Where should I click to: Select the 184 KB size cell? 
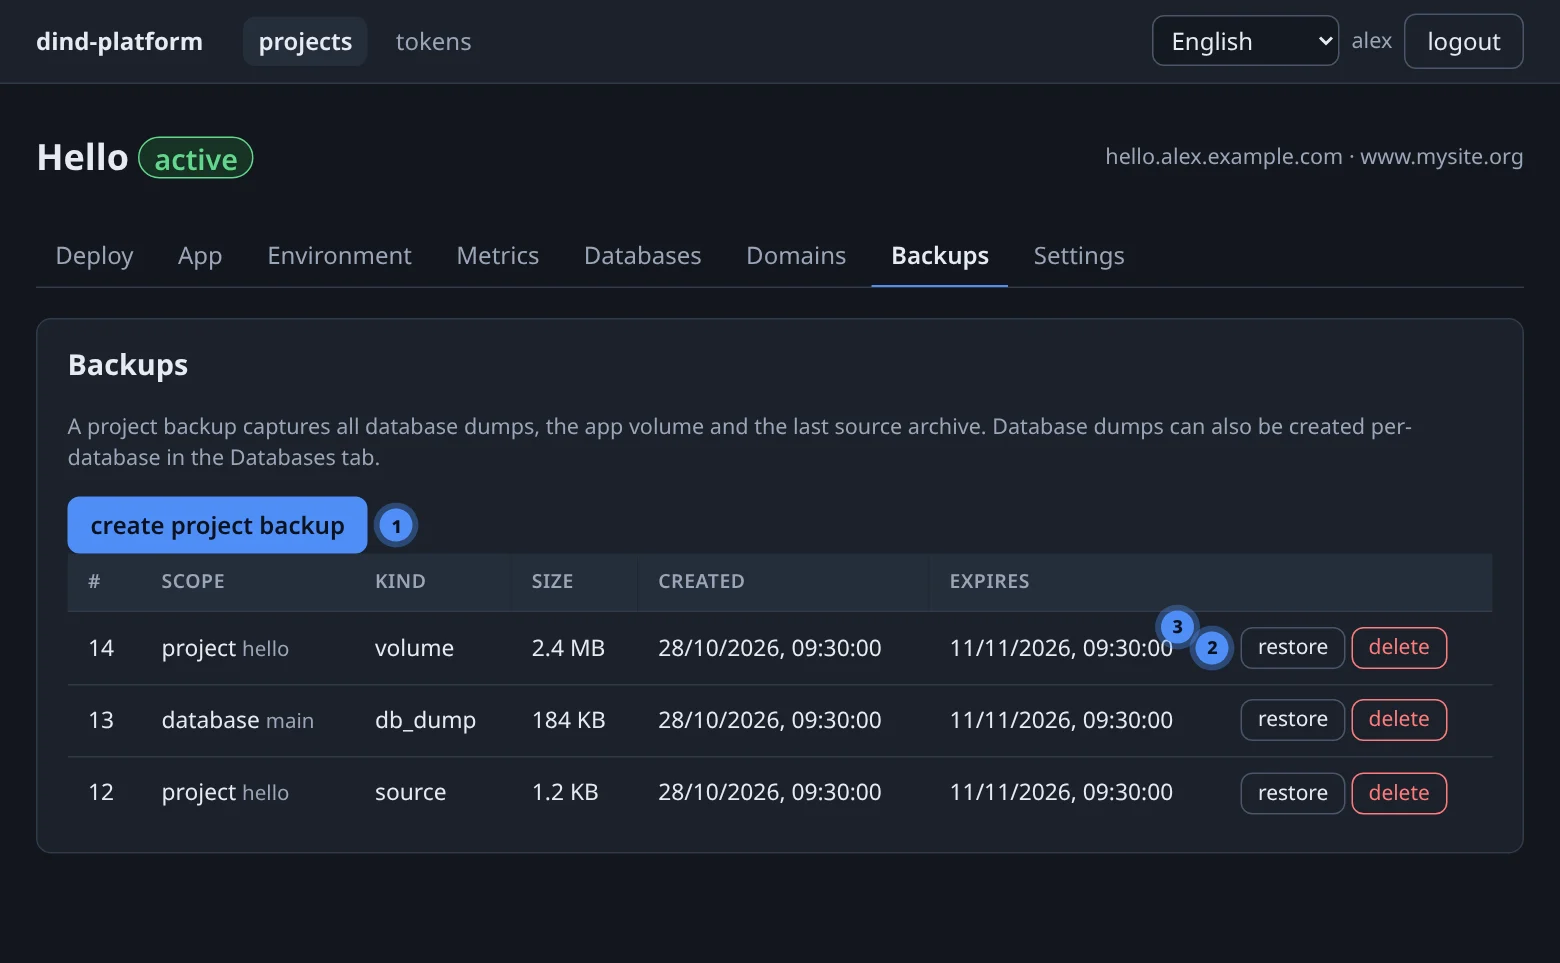pyautogui.click(x=568, y=720)
